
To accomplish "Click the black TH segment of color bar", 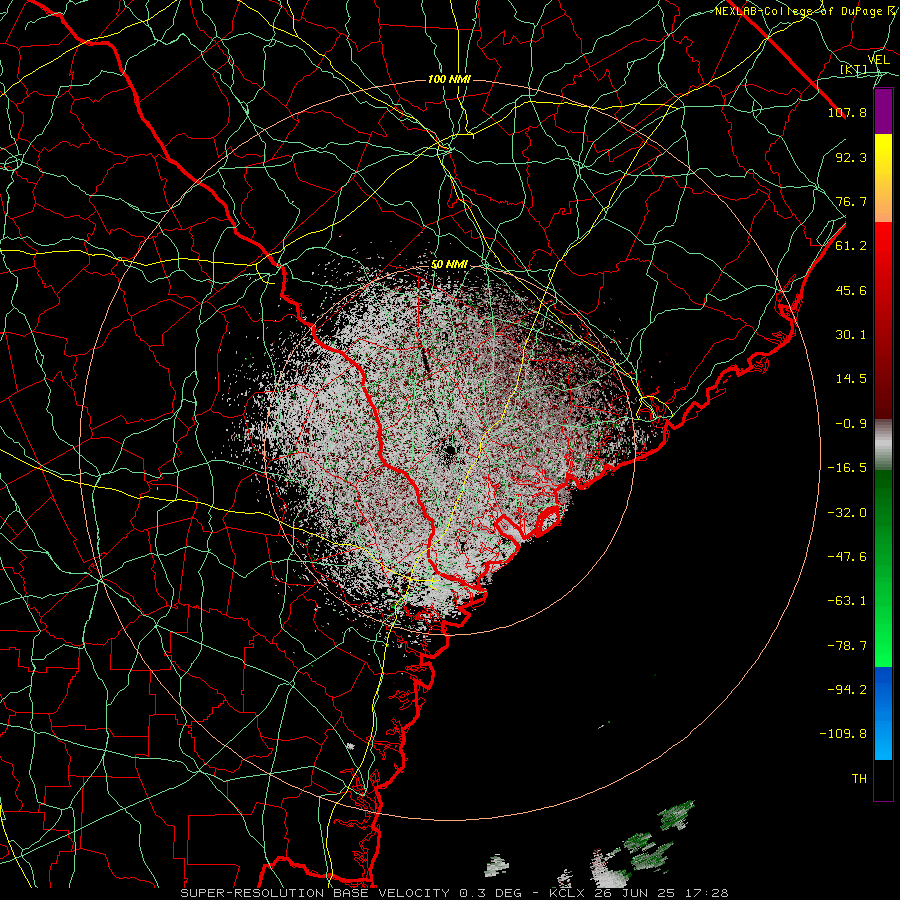I will [x=883, y=779].
